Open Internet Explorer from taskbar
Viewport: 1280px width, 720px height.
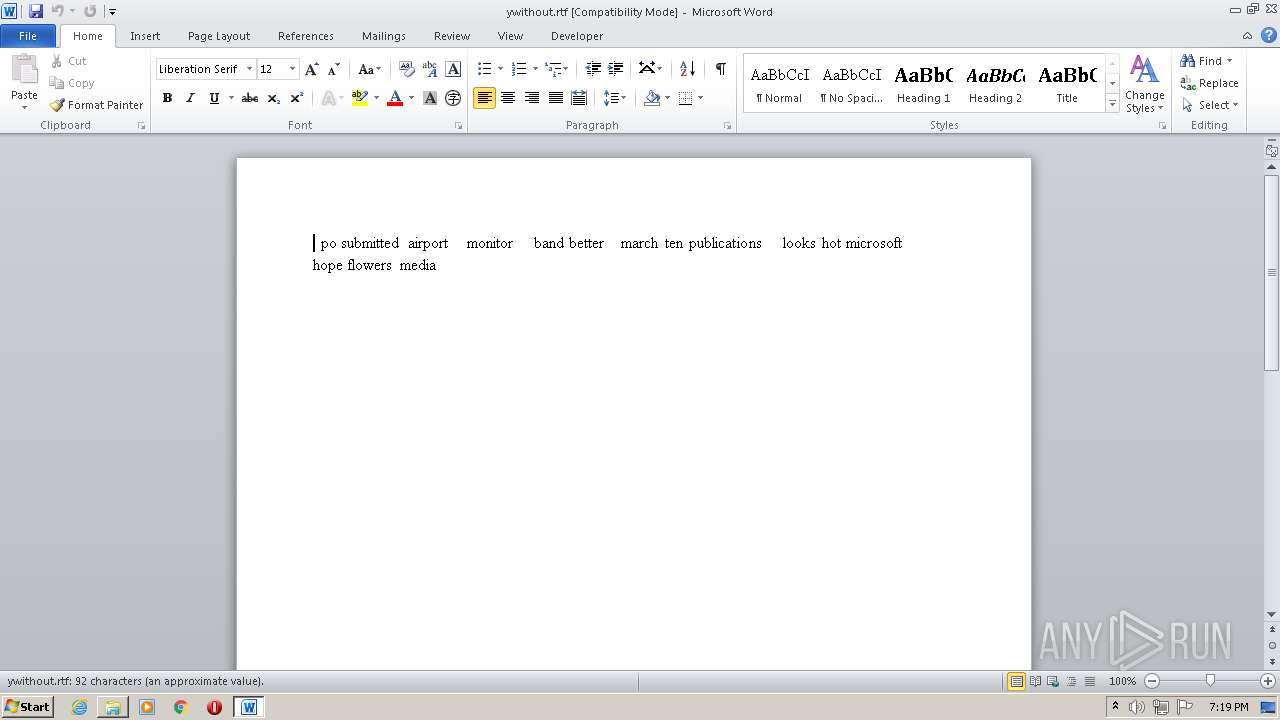tap(79, 707)
